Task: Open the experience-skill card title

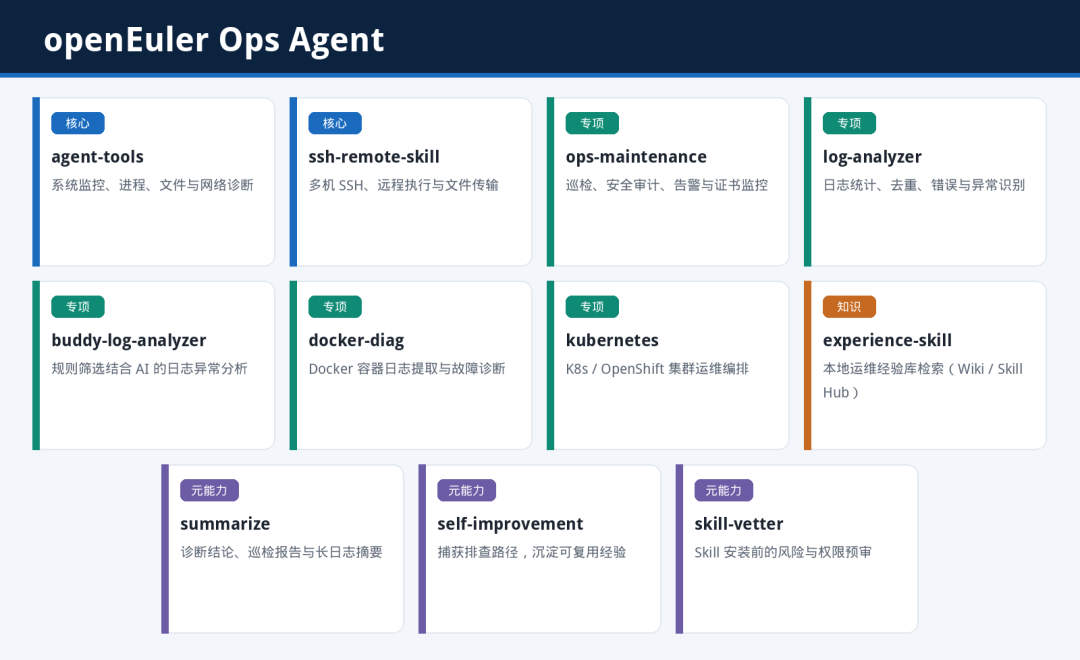Action: pos(887,340)
